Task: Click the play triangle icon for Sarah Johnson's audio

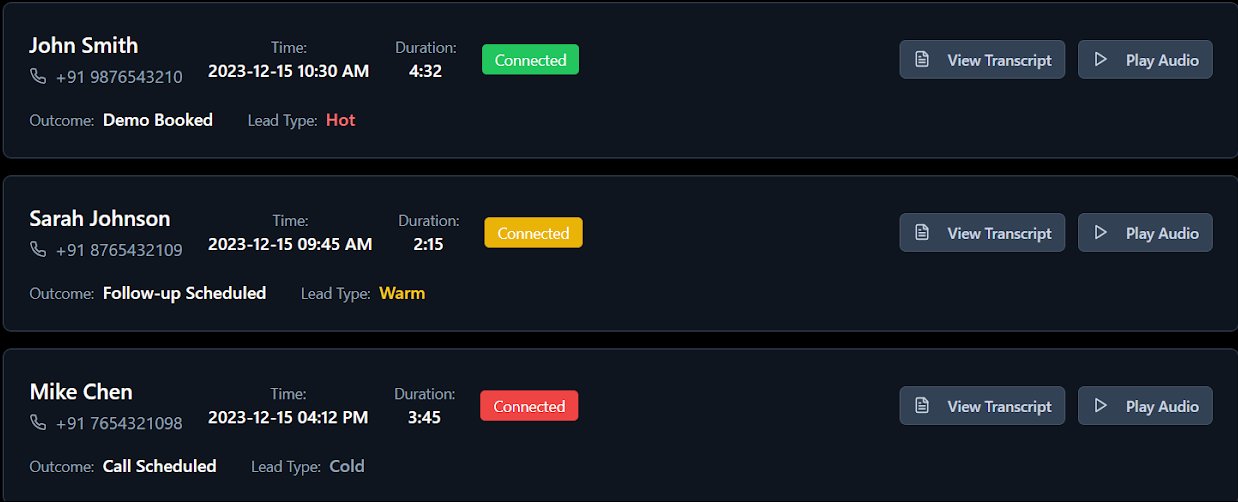Action: click(x=1101, y=233)
